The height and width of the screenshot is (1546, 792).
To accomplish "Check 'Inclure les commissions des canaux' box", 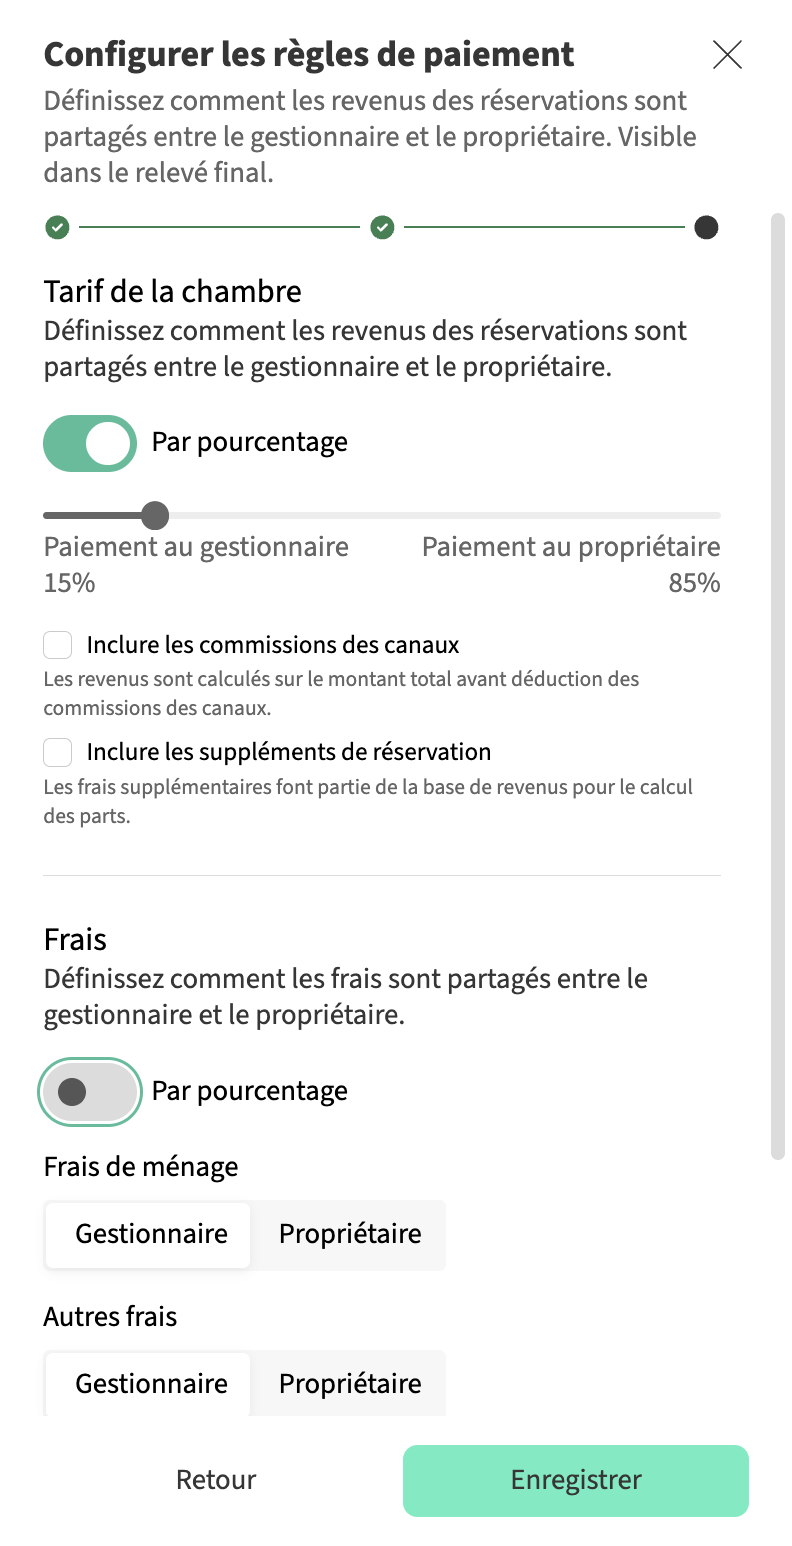I will pos(58,645).
